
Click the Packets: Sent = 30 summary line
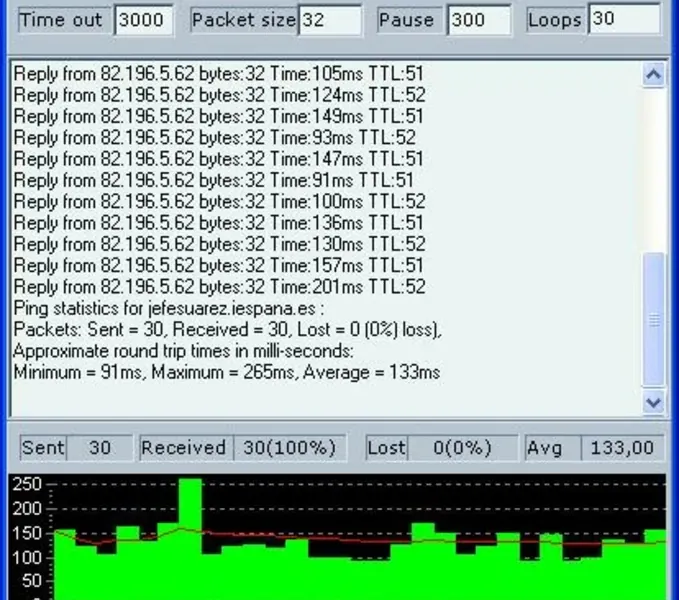pyautogui.click(x=228, y=329)
